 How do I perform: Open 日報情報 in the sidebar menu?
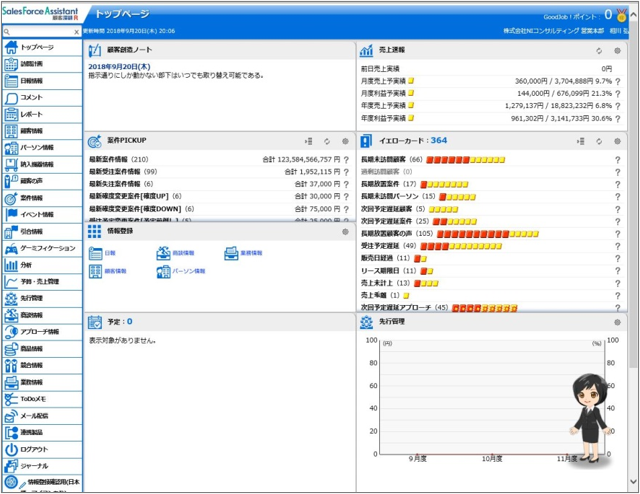[x=42, y=81]
